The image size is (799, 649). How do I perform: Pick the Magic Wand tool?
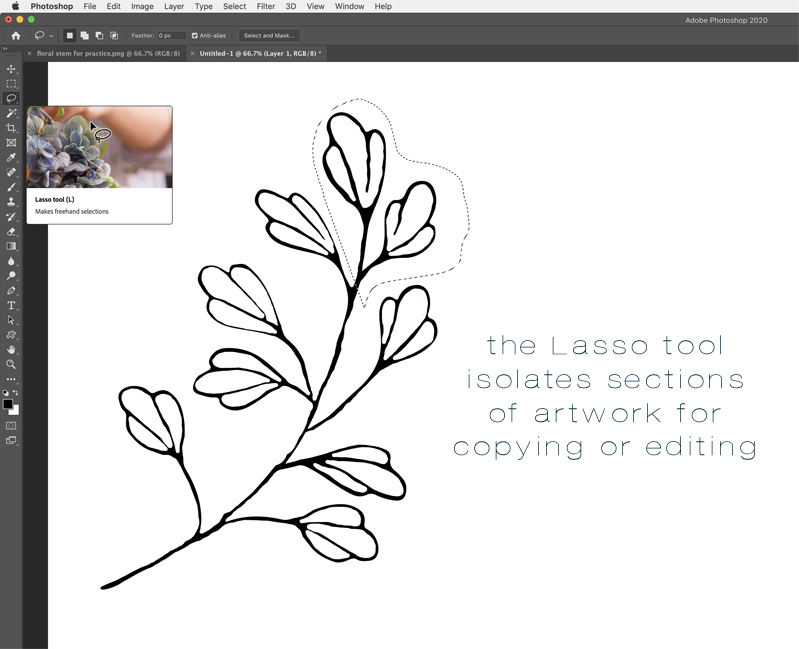[12, 114]
